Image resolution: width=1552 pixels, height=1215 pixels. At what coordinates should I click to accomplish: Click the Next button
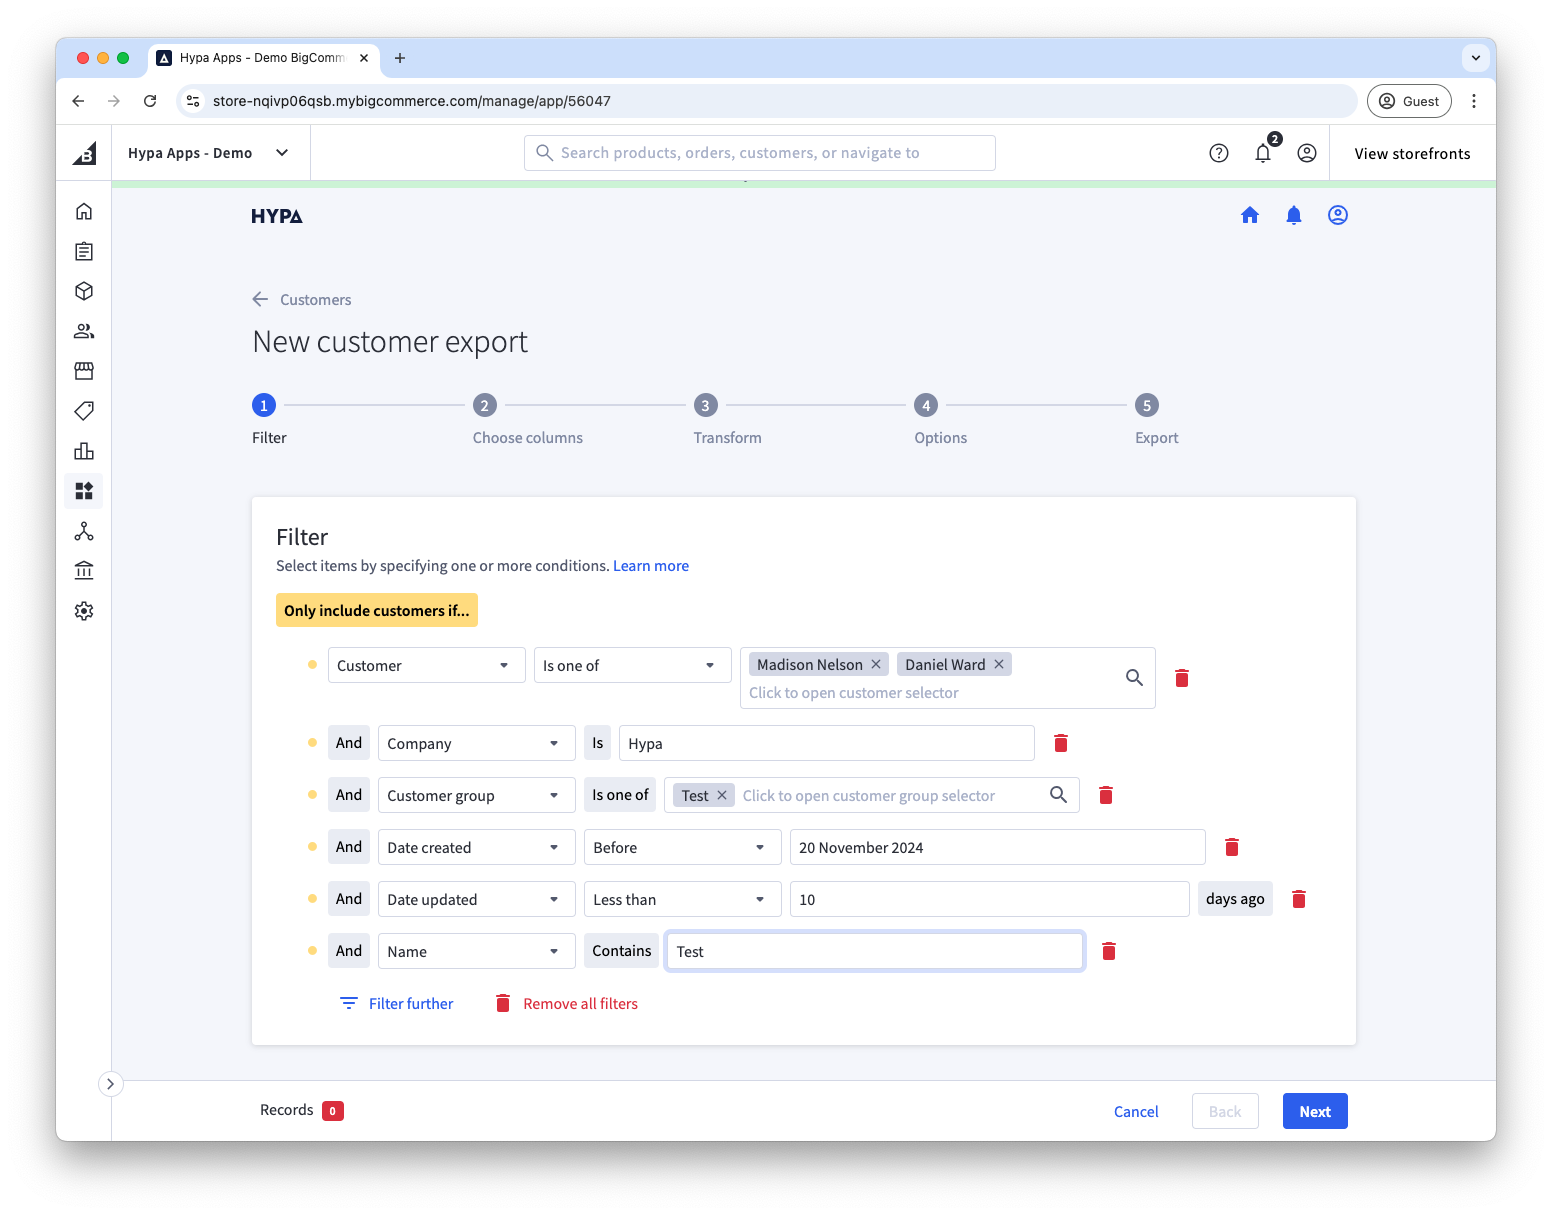pos(1314,1110)
